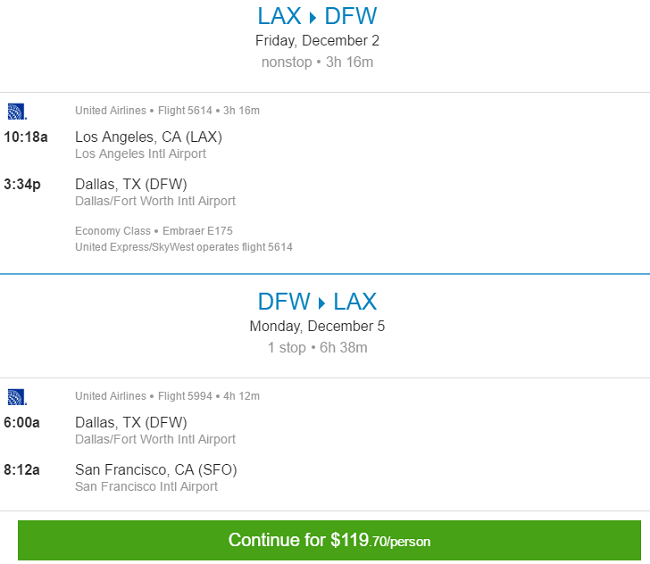Select the 6:00a departure time
The image size is (650, 564).
point(22,422)
